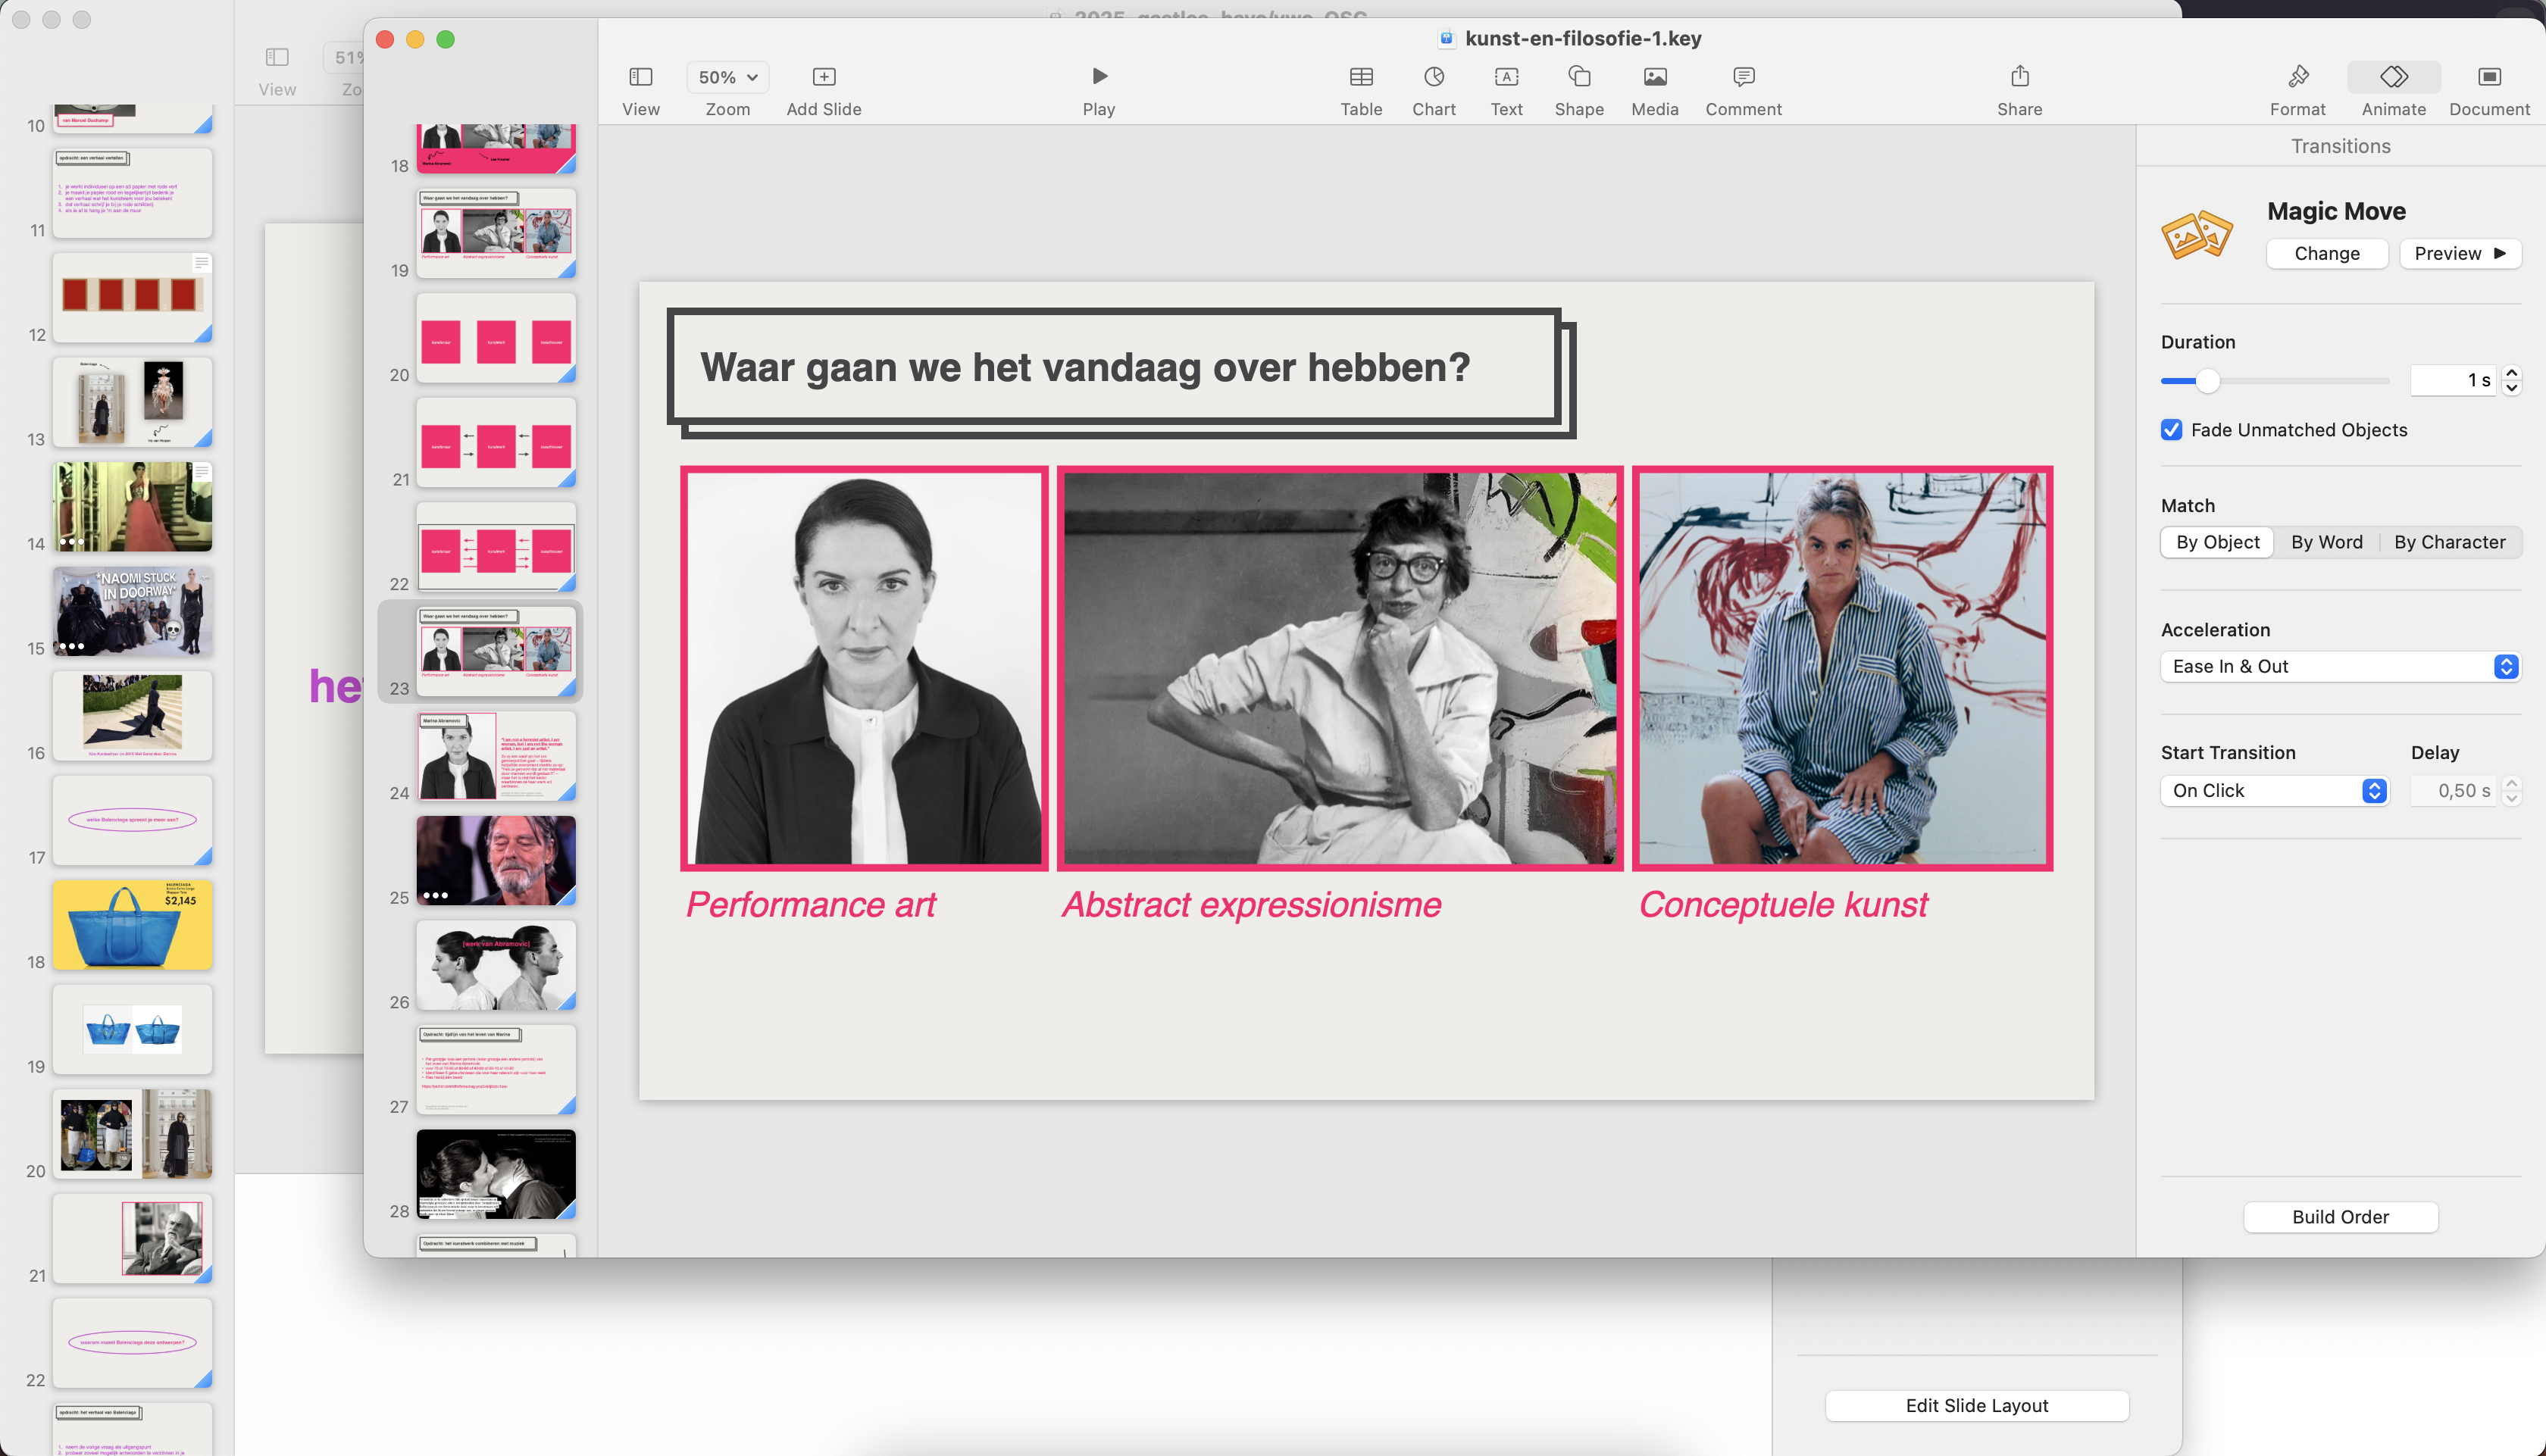This screenshot has height=1456, width=2546.
Task: Click the Delay value field
Action: tap(2454, 790)
